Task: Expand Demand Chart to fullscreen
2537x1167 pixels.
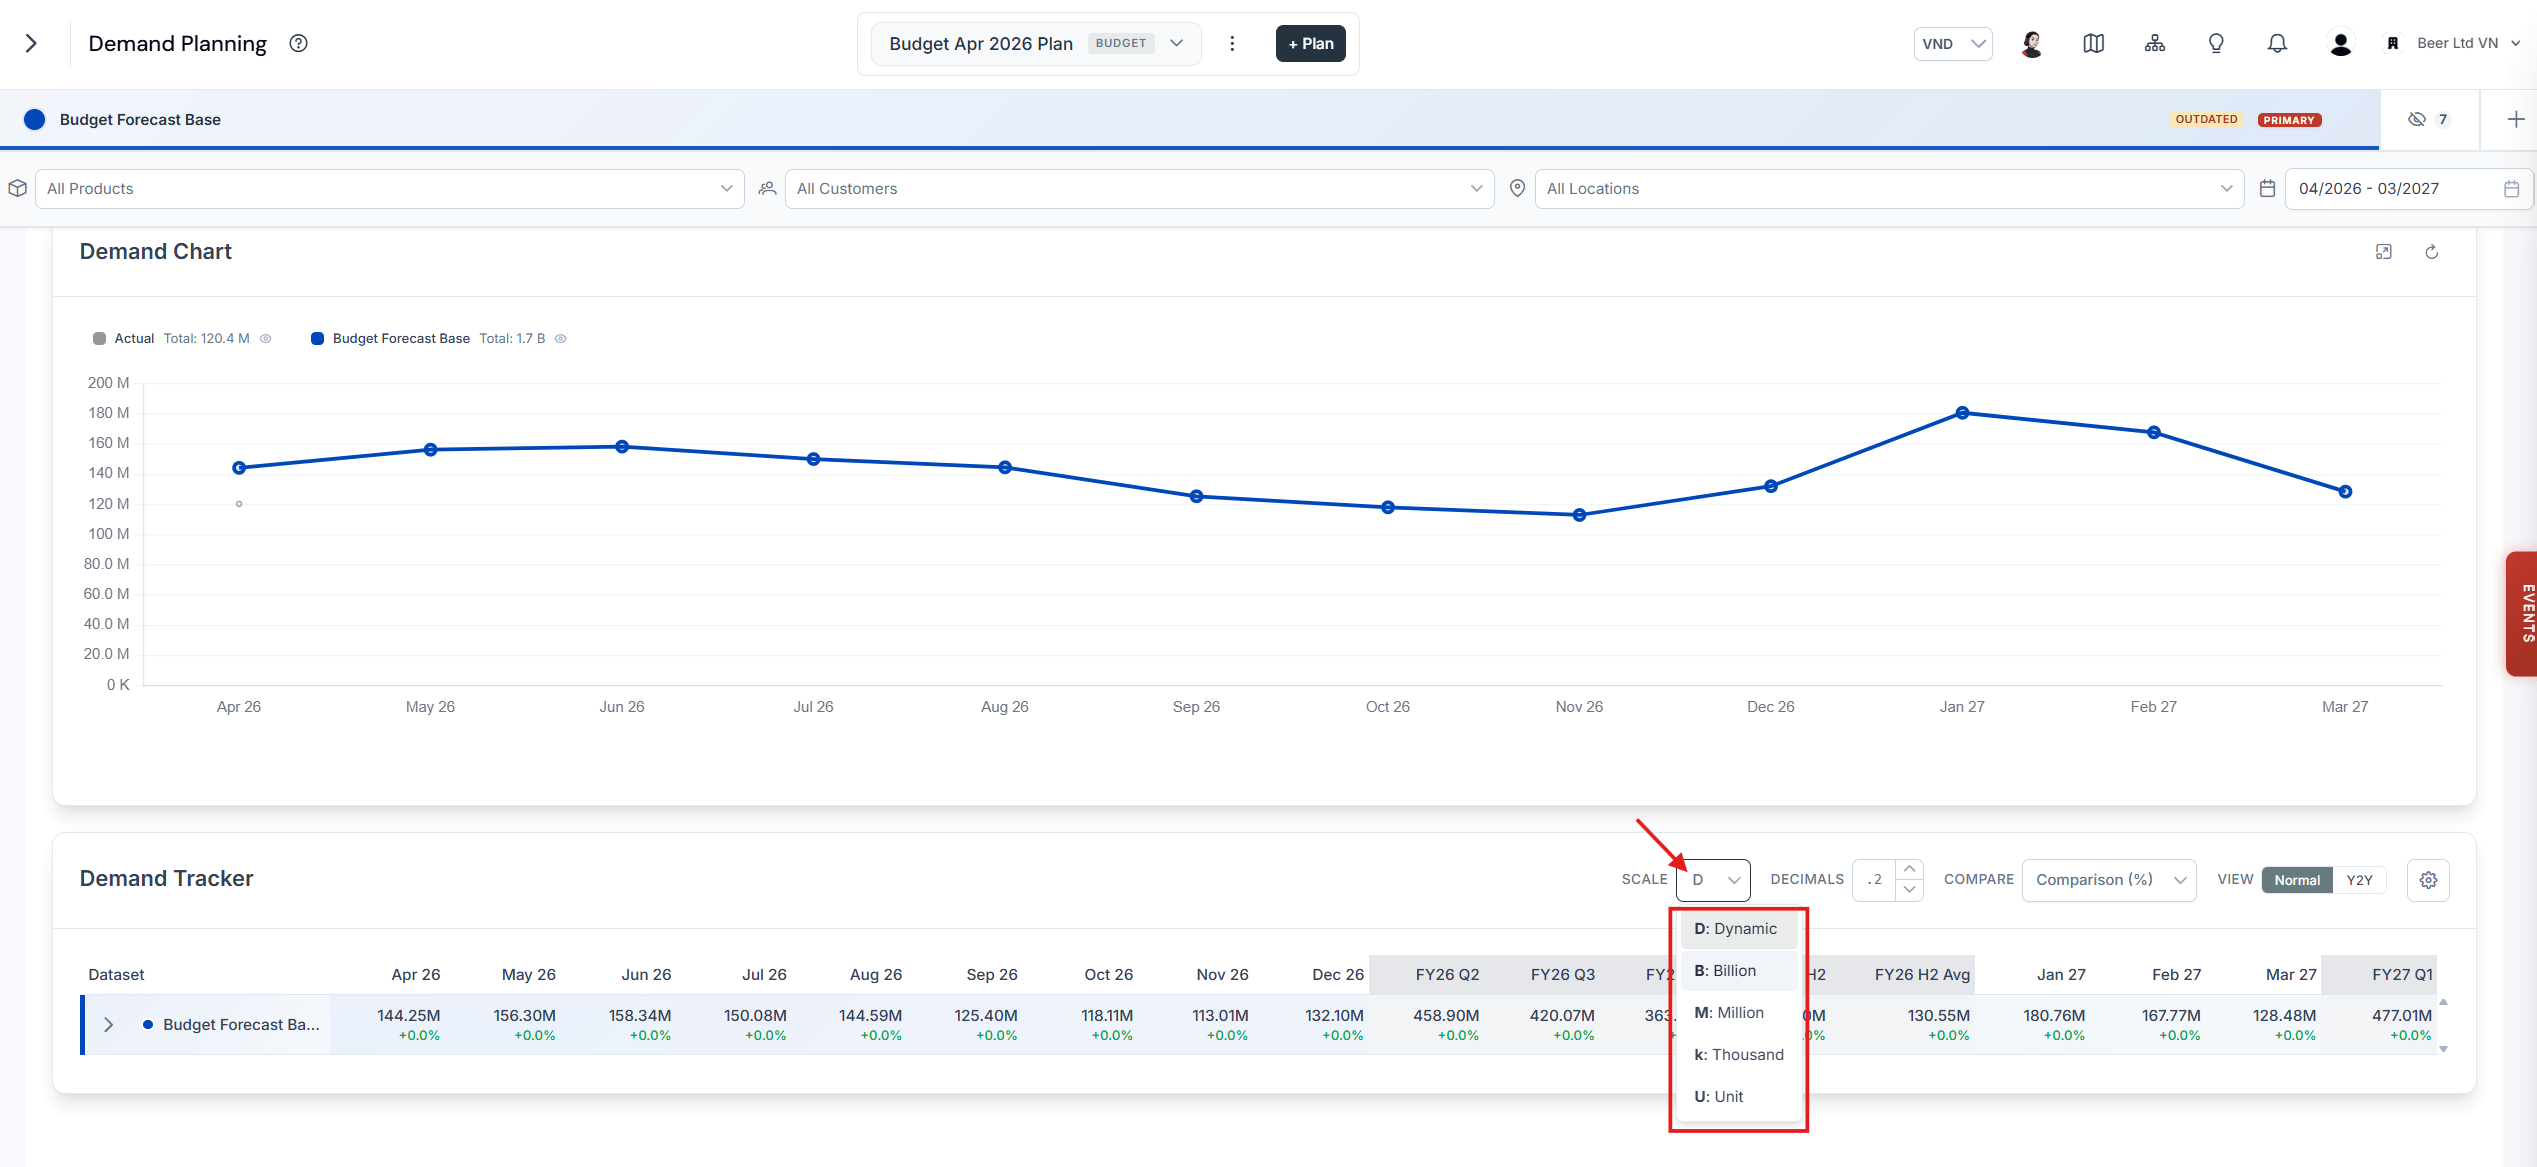Action: click(2384, 252)
